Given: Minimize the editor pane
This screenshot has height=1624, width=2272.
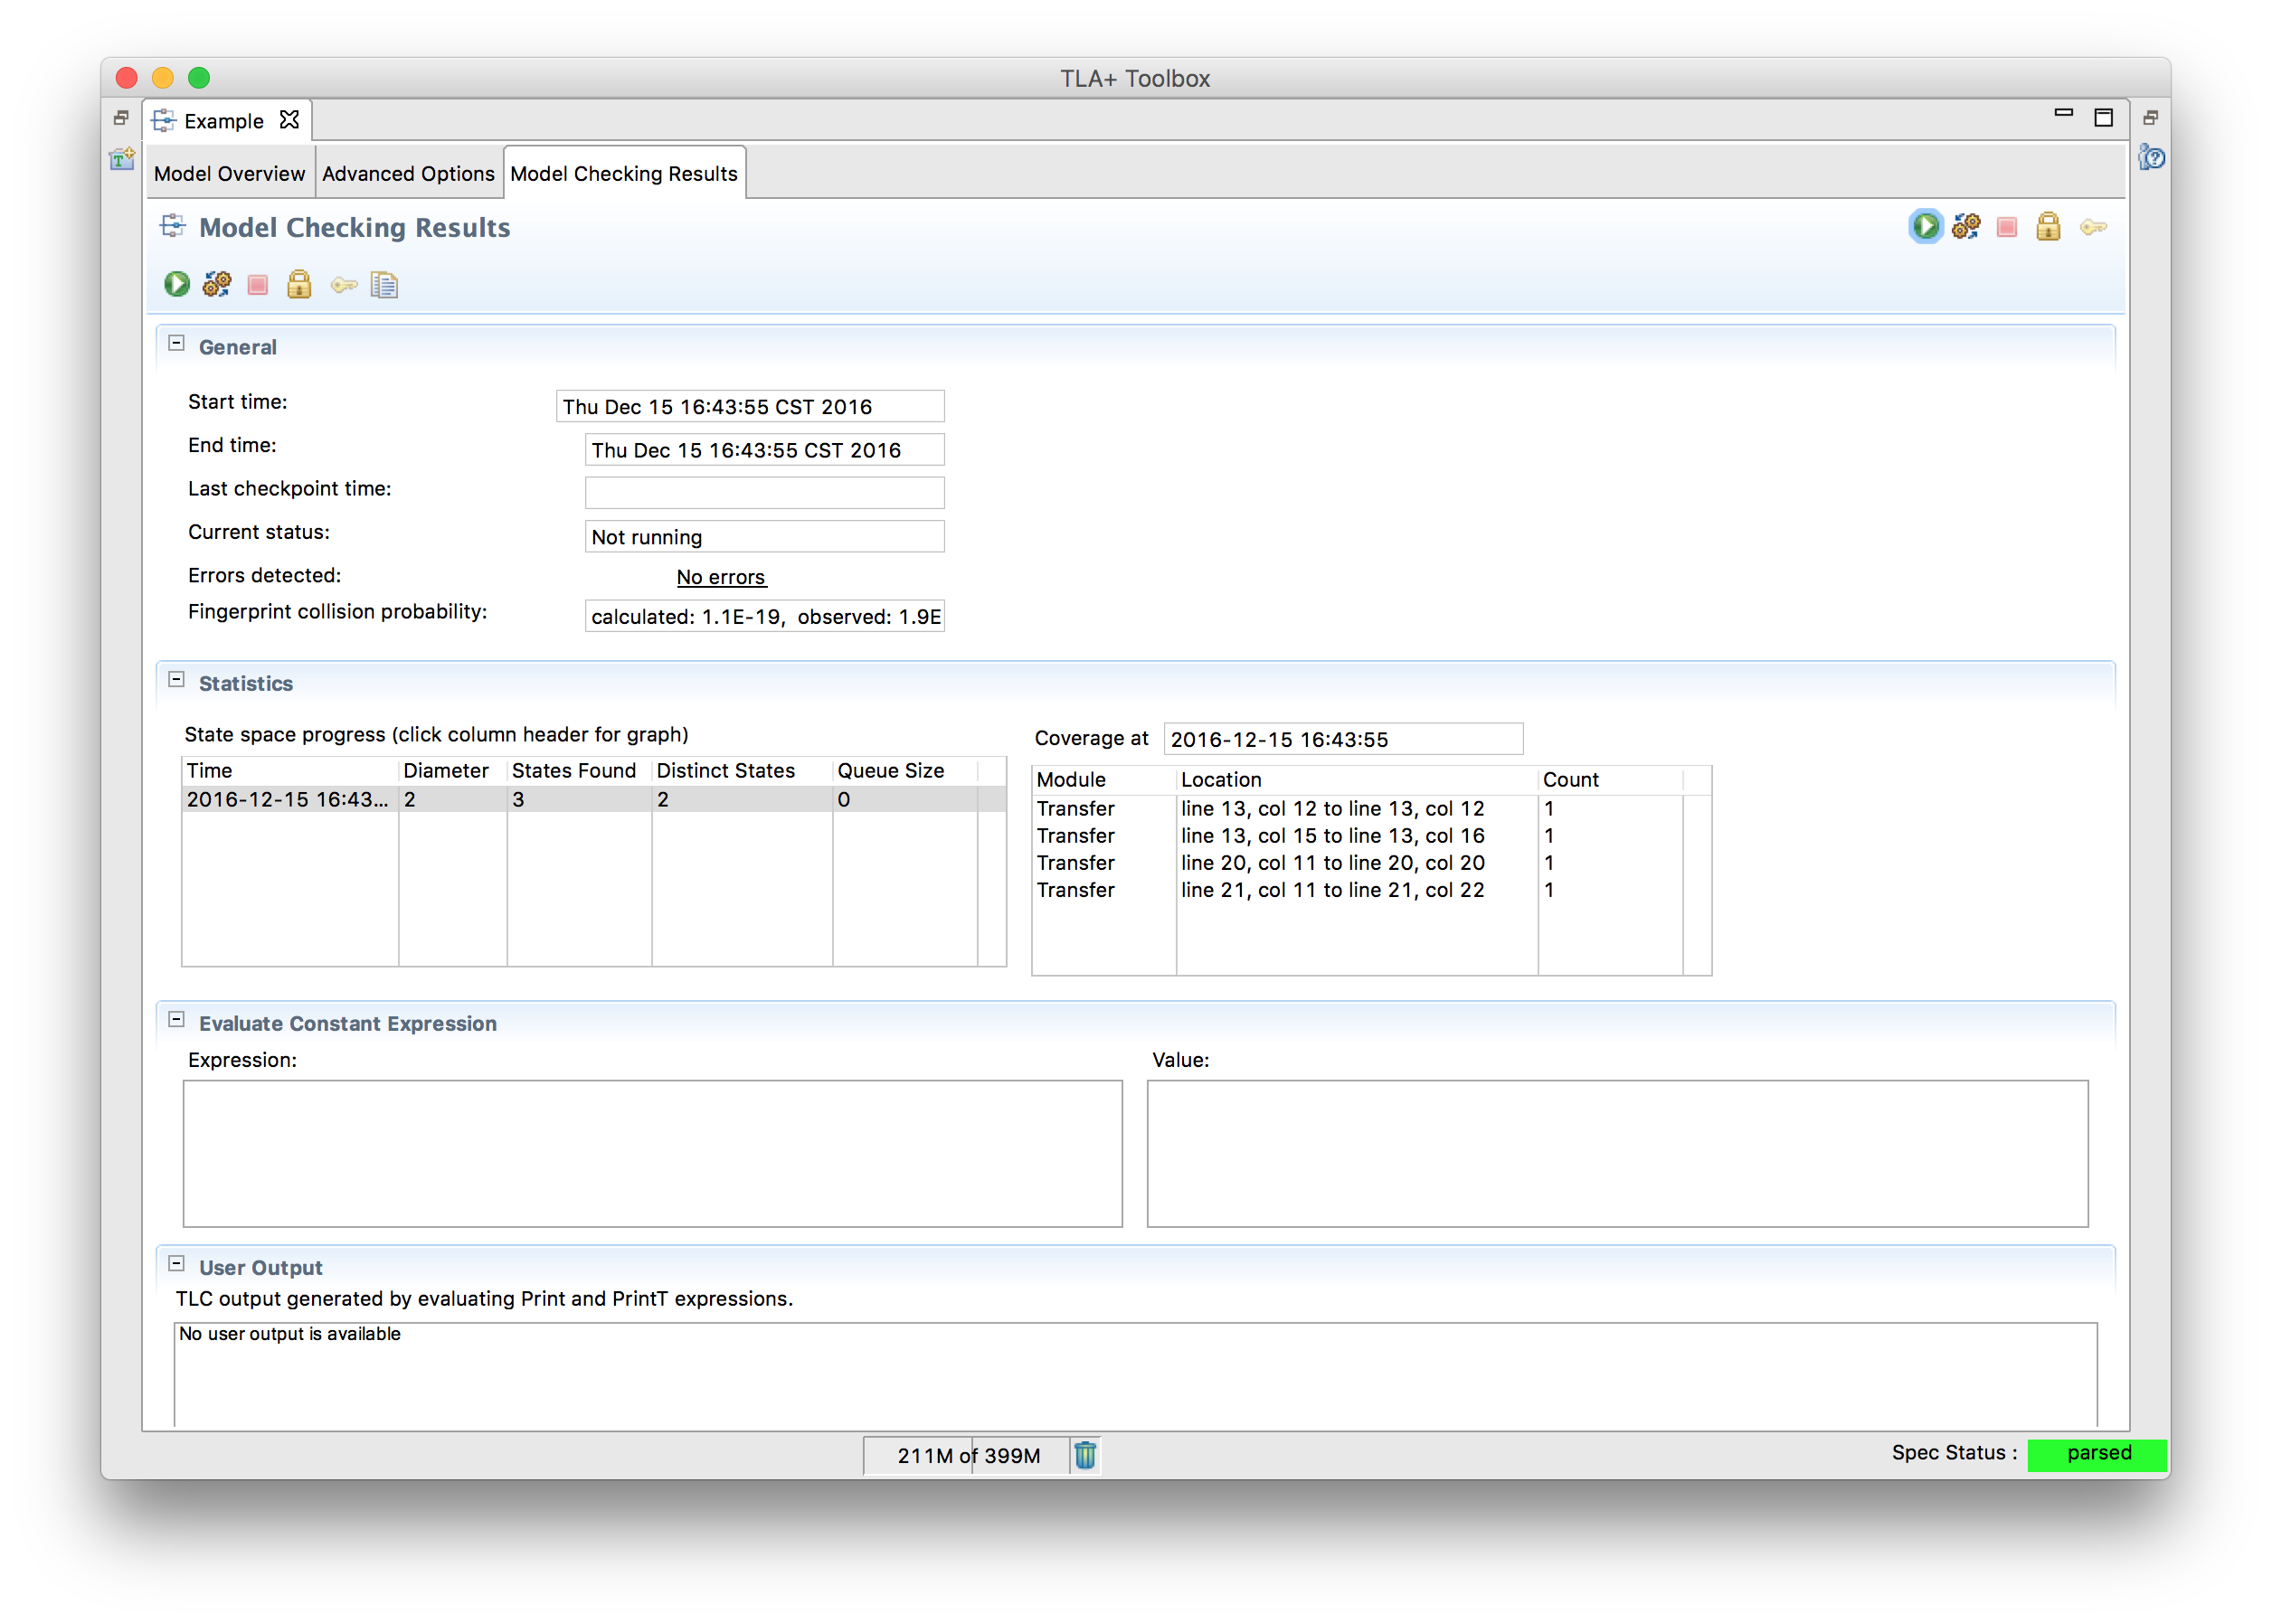Looking at the screenshot, I should [x=2063, y=113].
